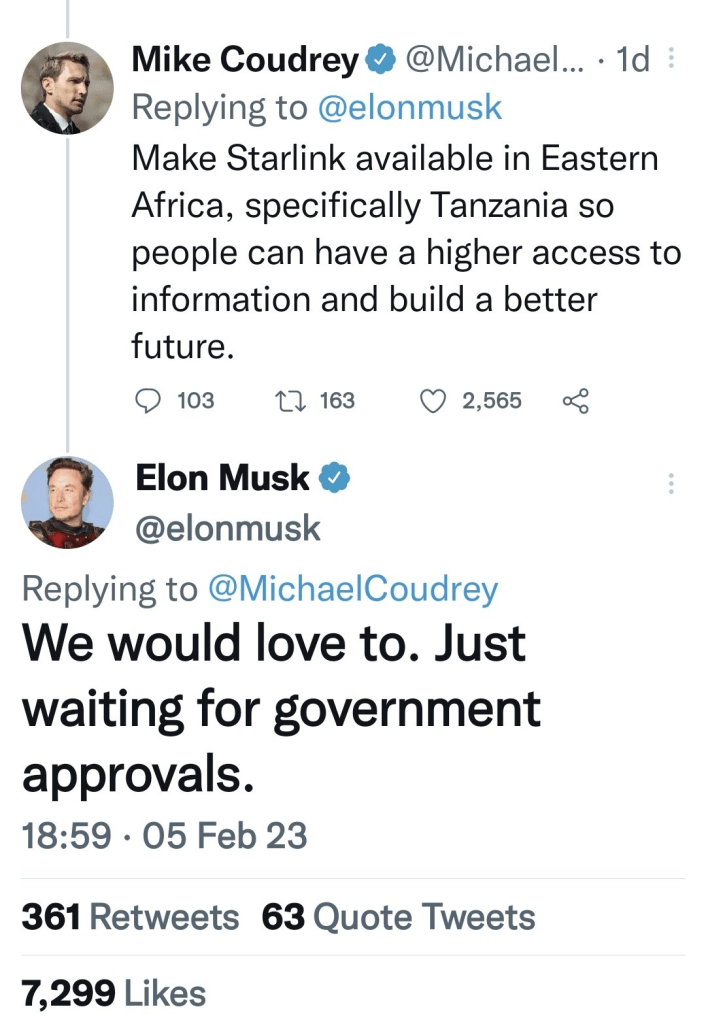Click the 1d timestamp on Mike's tweet
This screenshot has width=706, height=1024.
[x=634, y=62]
